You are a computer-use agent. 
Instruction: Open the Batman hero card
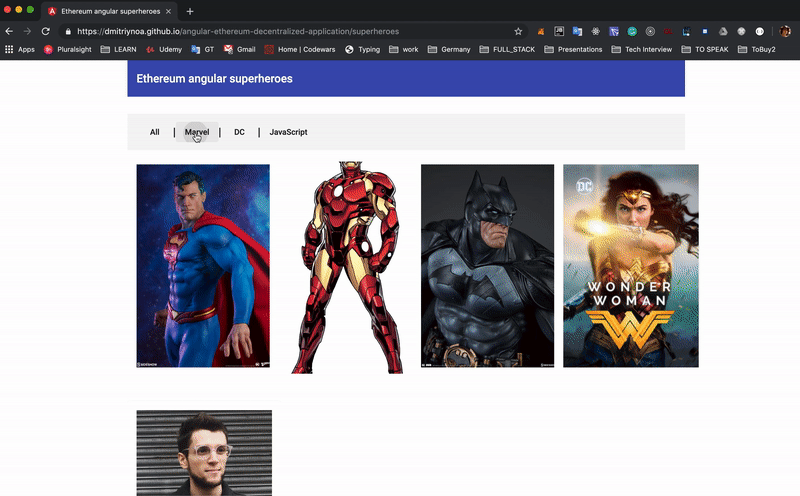tap(487, 266)
